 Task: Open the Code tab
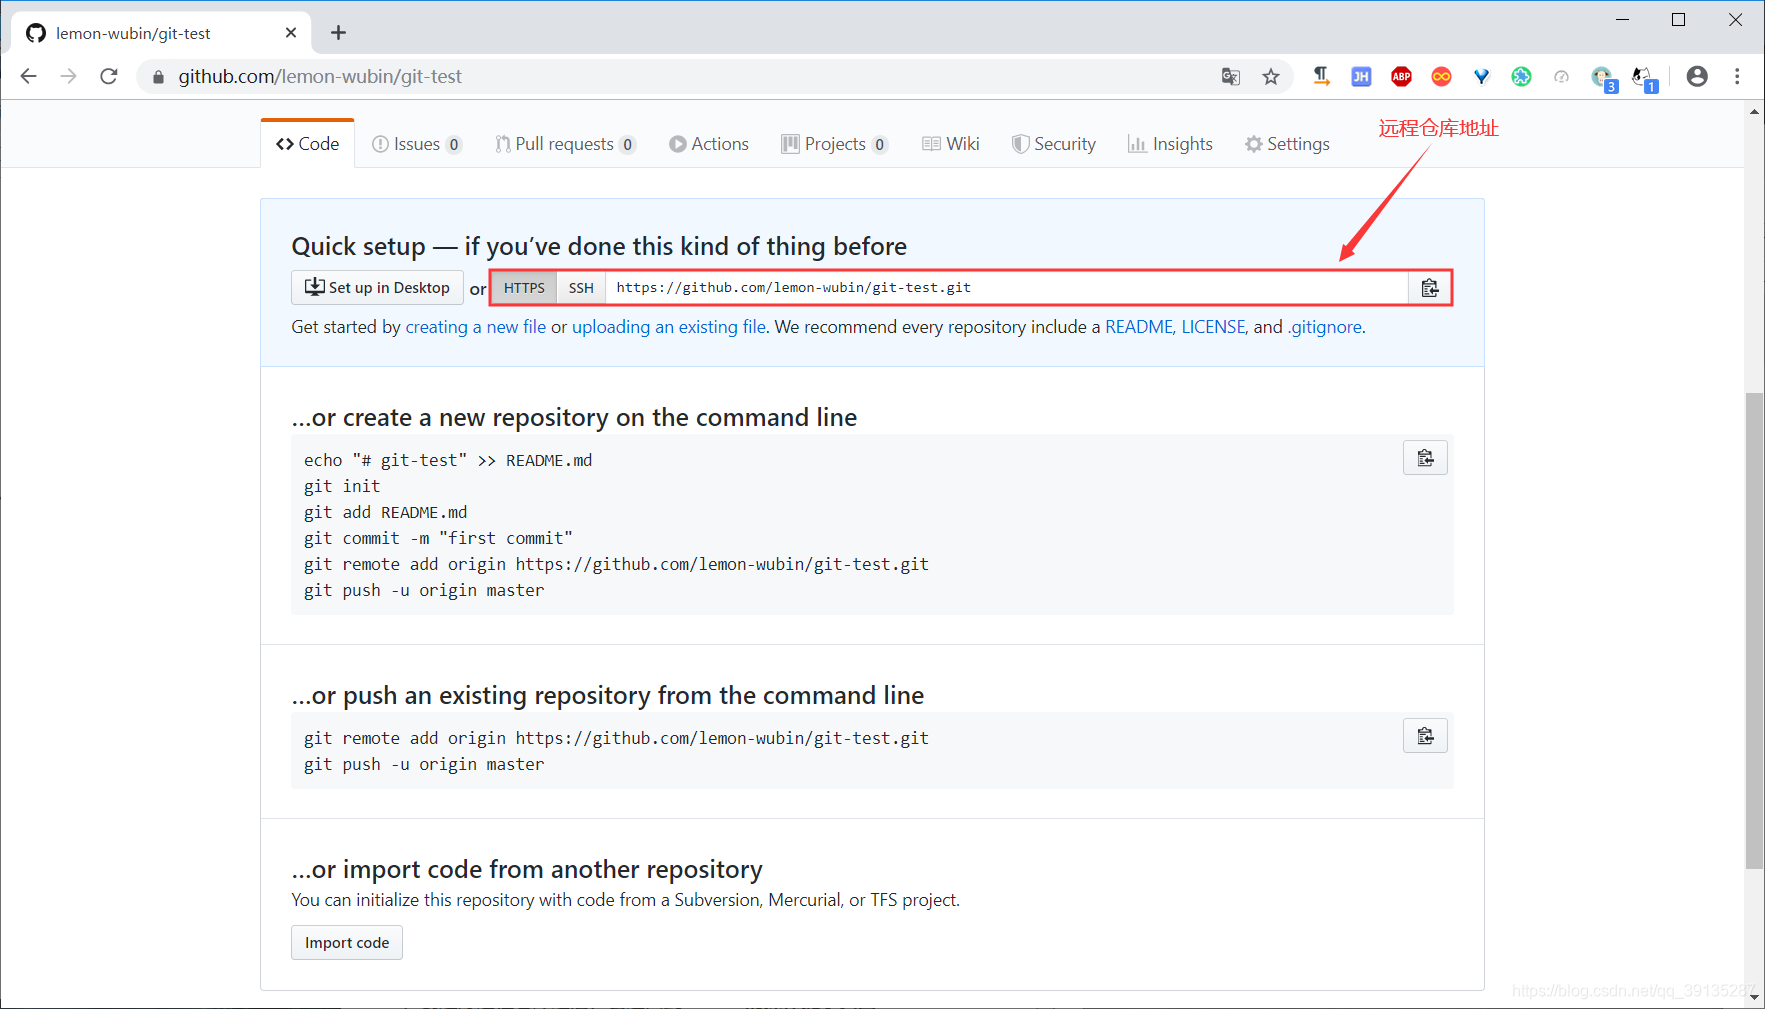[308, 144]
